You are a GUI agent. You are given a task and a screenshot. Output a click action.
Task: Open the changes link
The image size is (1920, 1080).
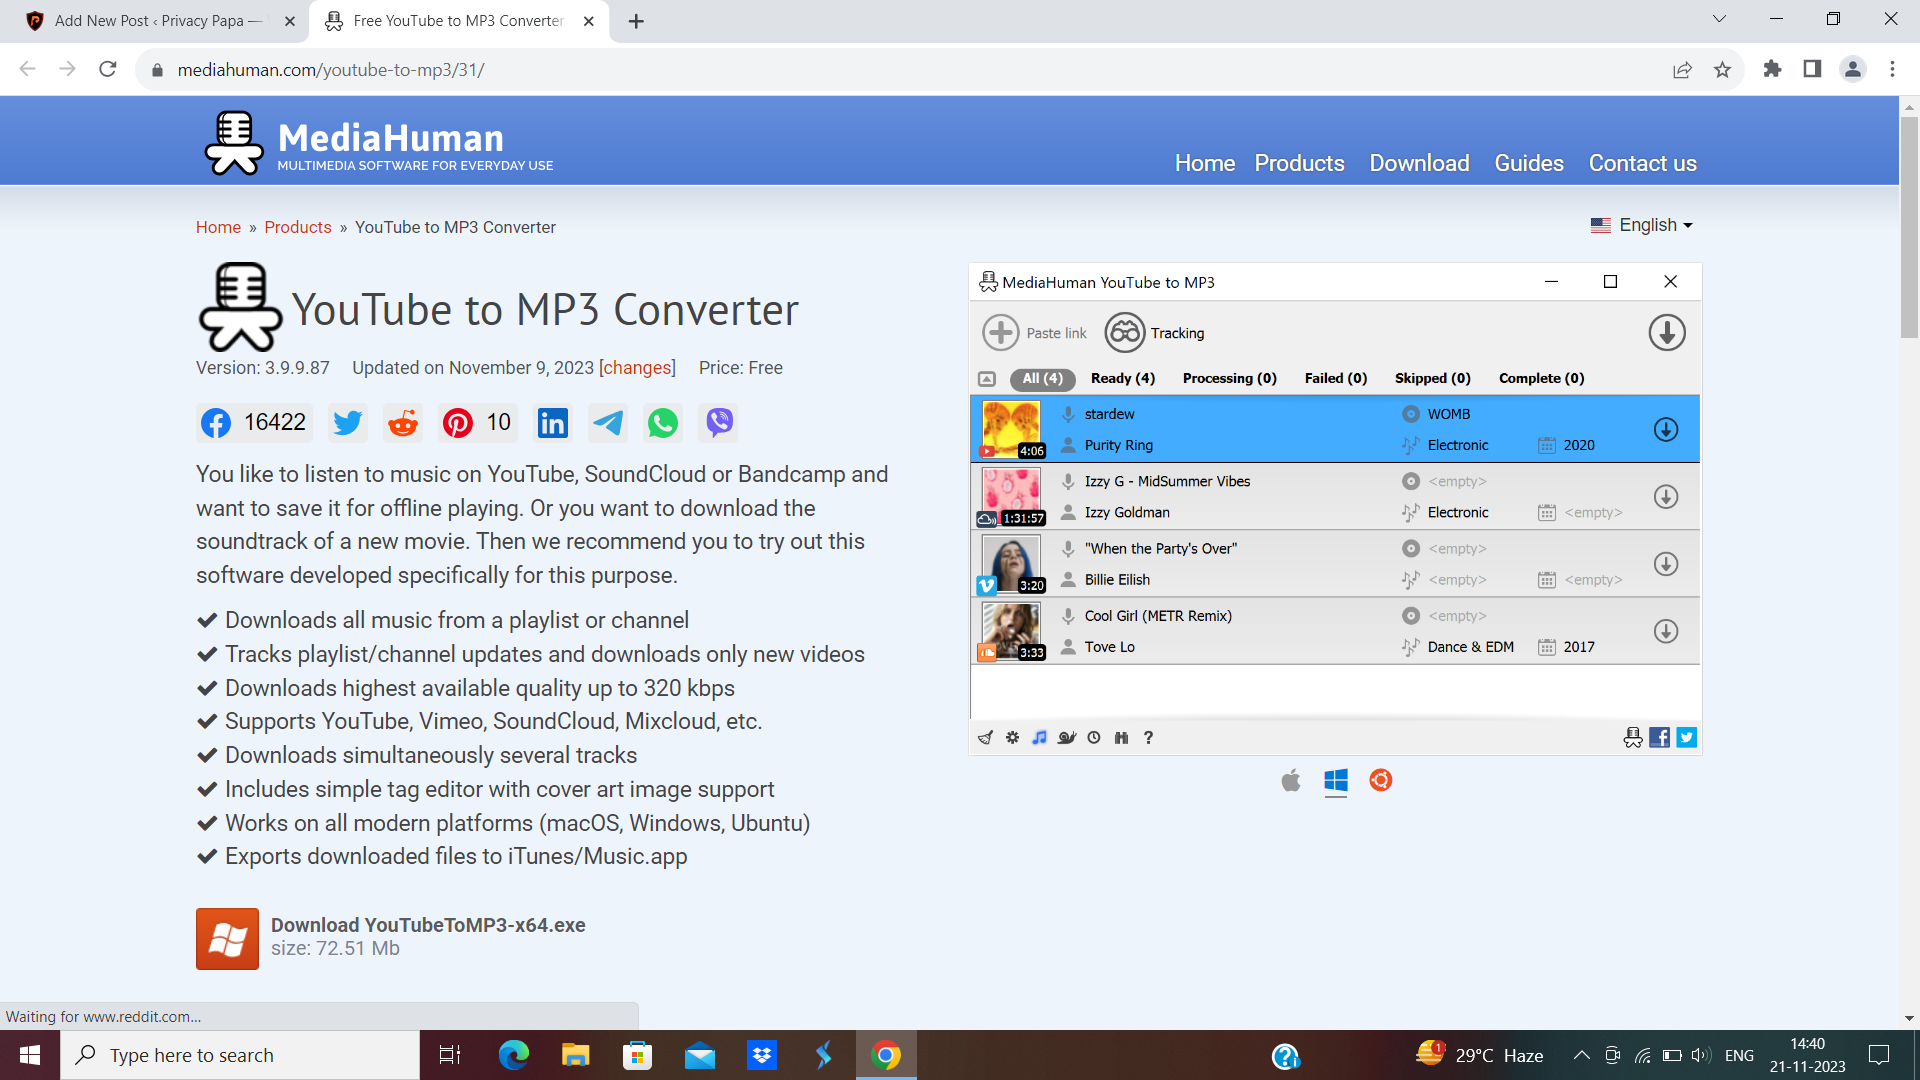click(x=637, y=368)
